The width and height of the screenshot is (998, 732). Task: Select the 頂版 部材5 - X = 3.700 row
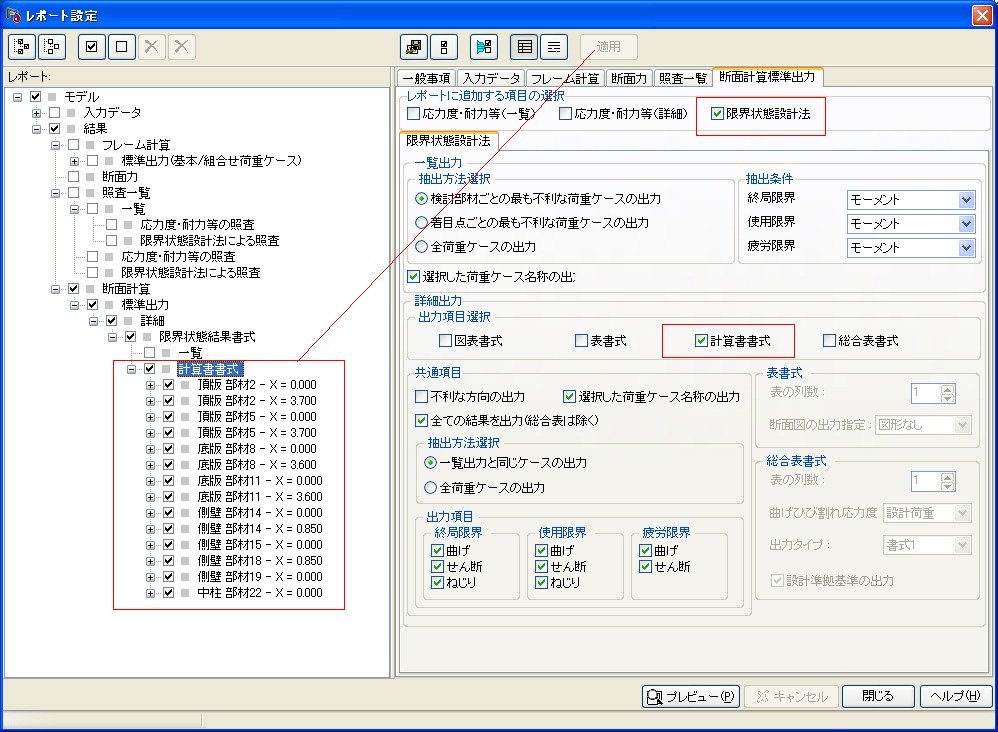point(257,433)
